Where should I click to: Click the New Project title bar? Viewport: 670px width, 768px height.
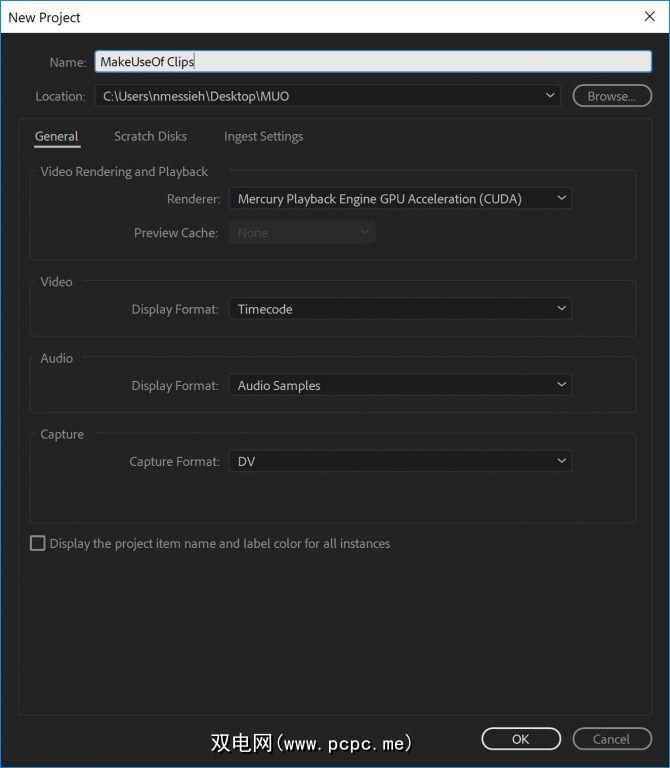[300, 17]
